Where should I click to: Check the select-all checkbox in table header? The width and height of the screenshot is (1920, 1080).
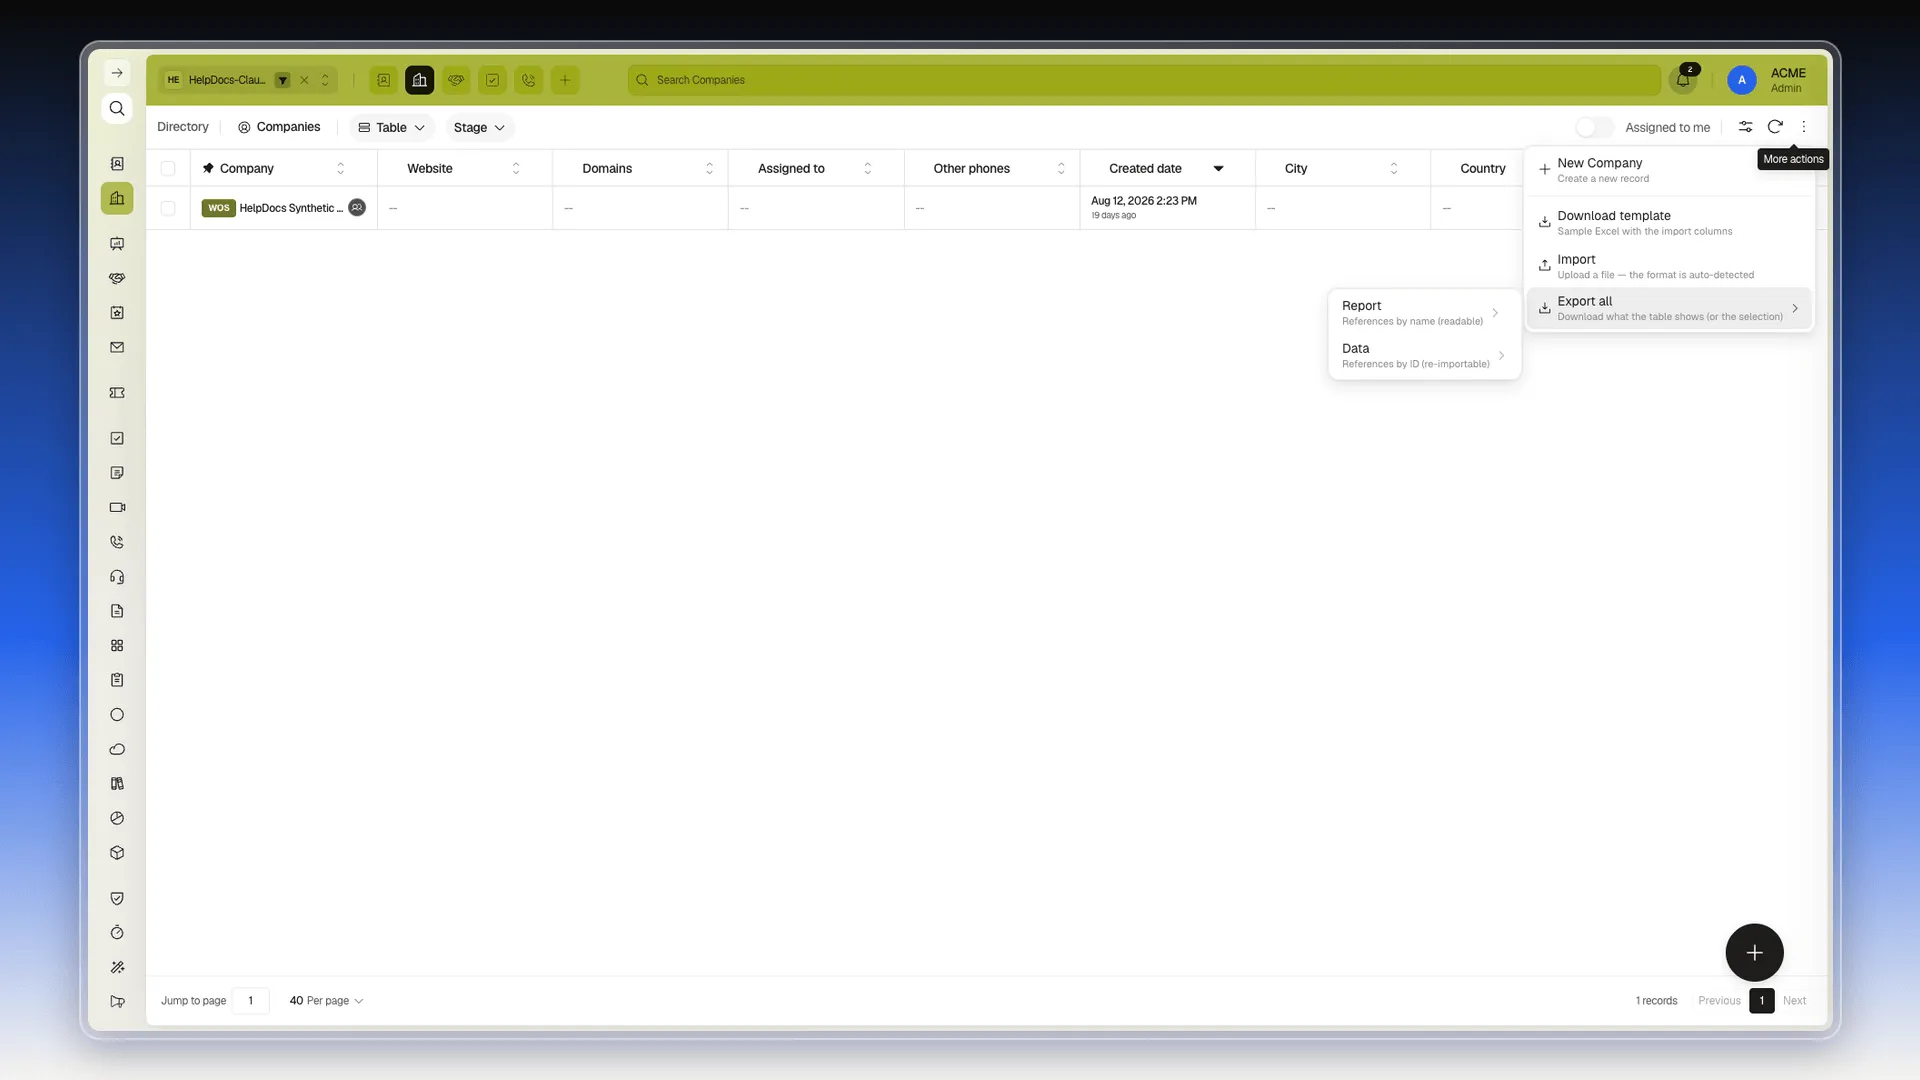click(168, 168)
